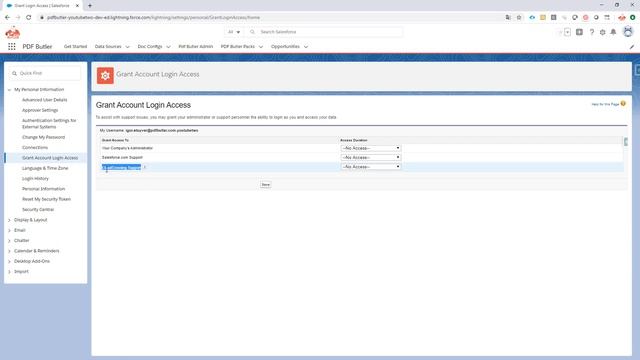Click the Help for this Page link
This screenshot has height=360, width=640.
point(605,104)
